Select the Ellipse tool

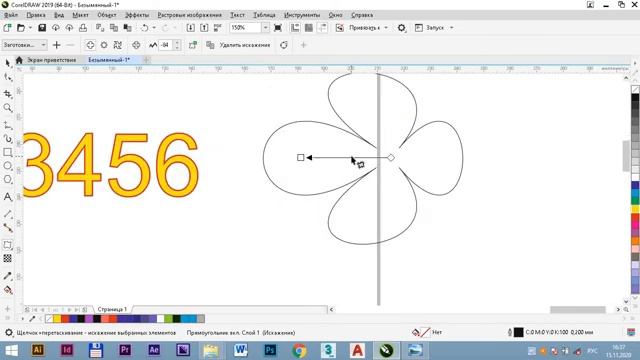[7, 166]
